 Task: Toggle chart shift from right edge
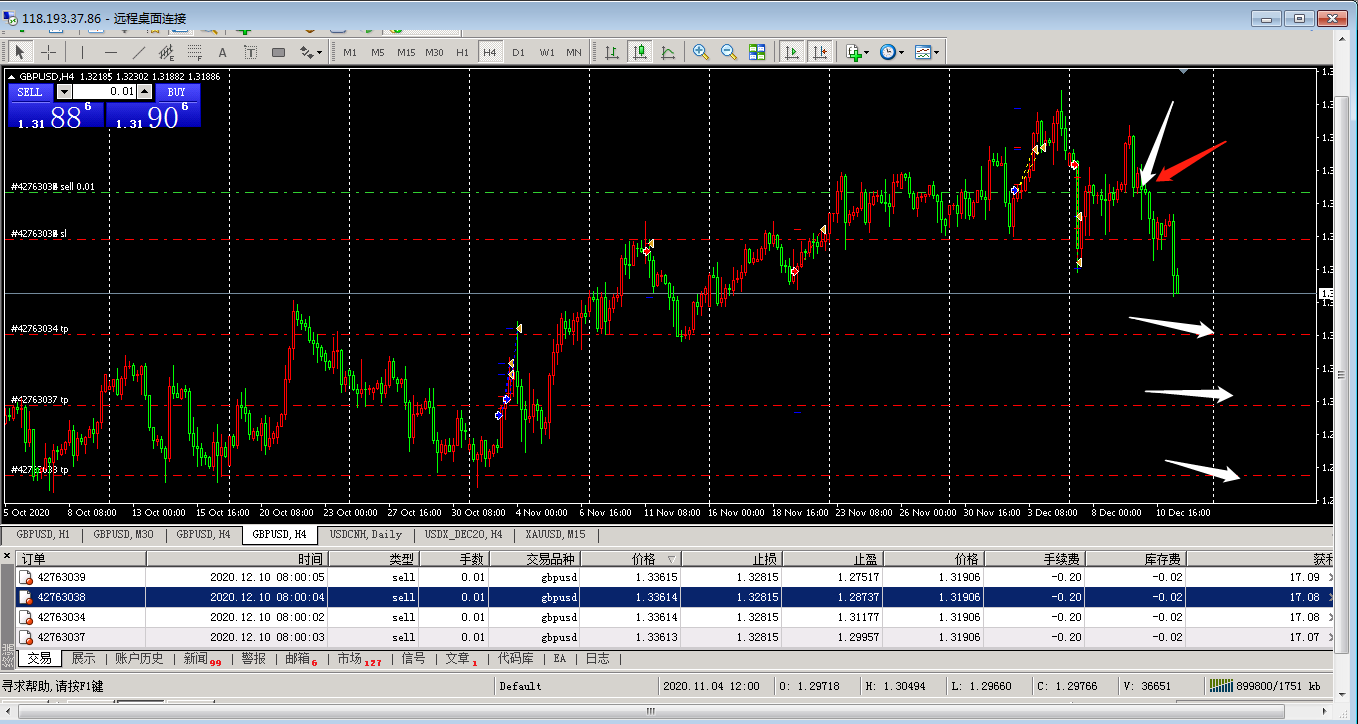click(x=819, y=52)
